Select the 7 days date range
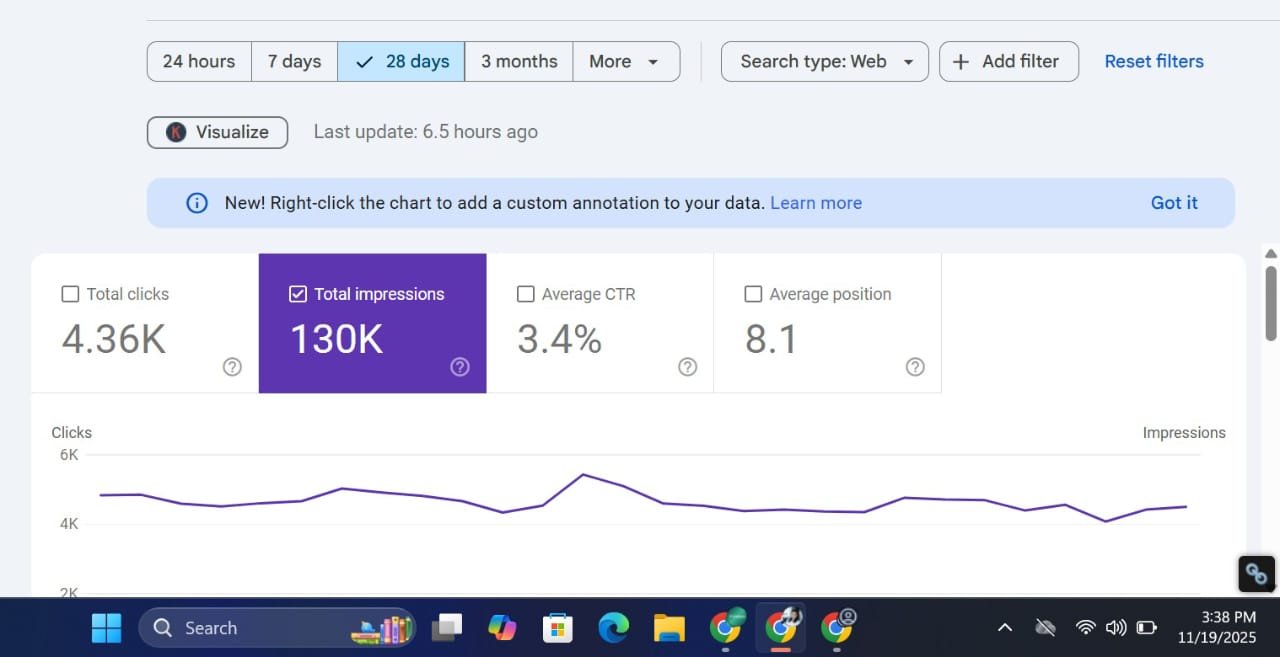Viewport: 1280px width, 657px height. coord(294,61)
